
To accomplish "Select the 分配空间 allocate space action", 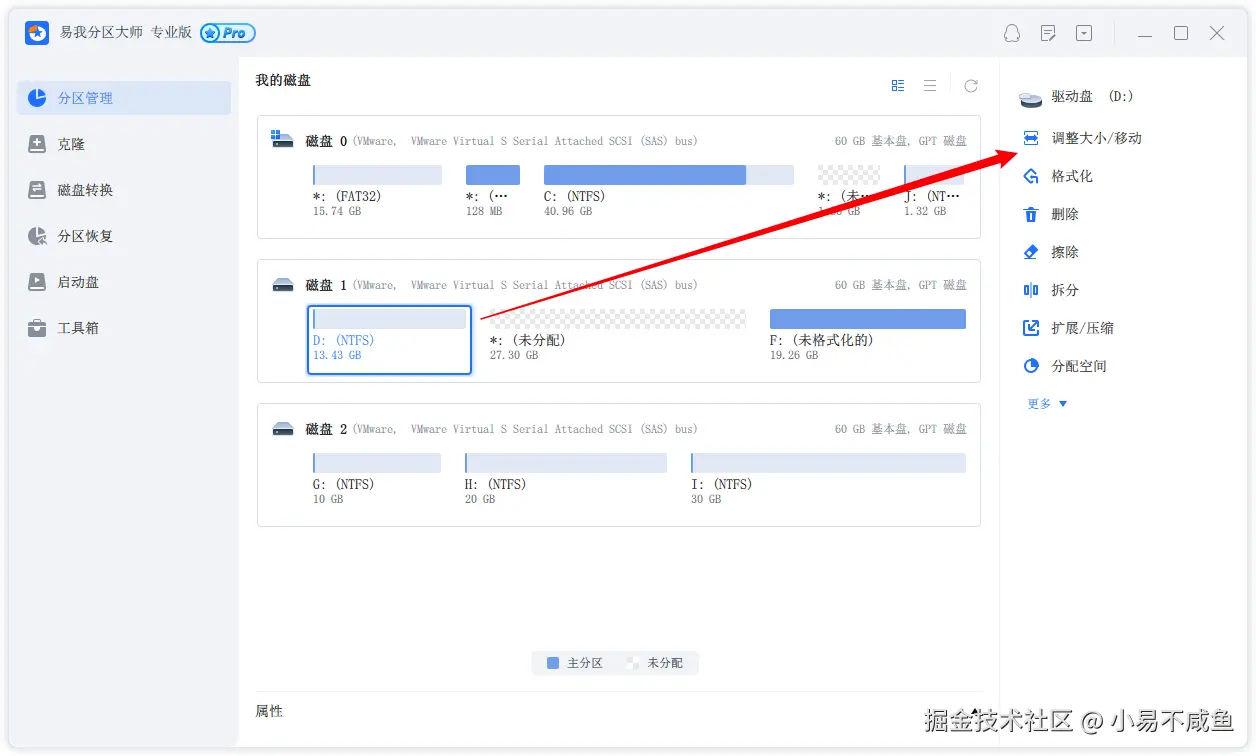I will point(1065,366).
